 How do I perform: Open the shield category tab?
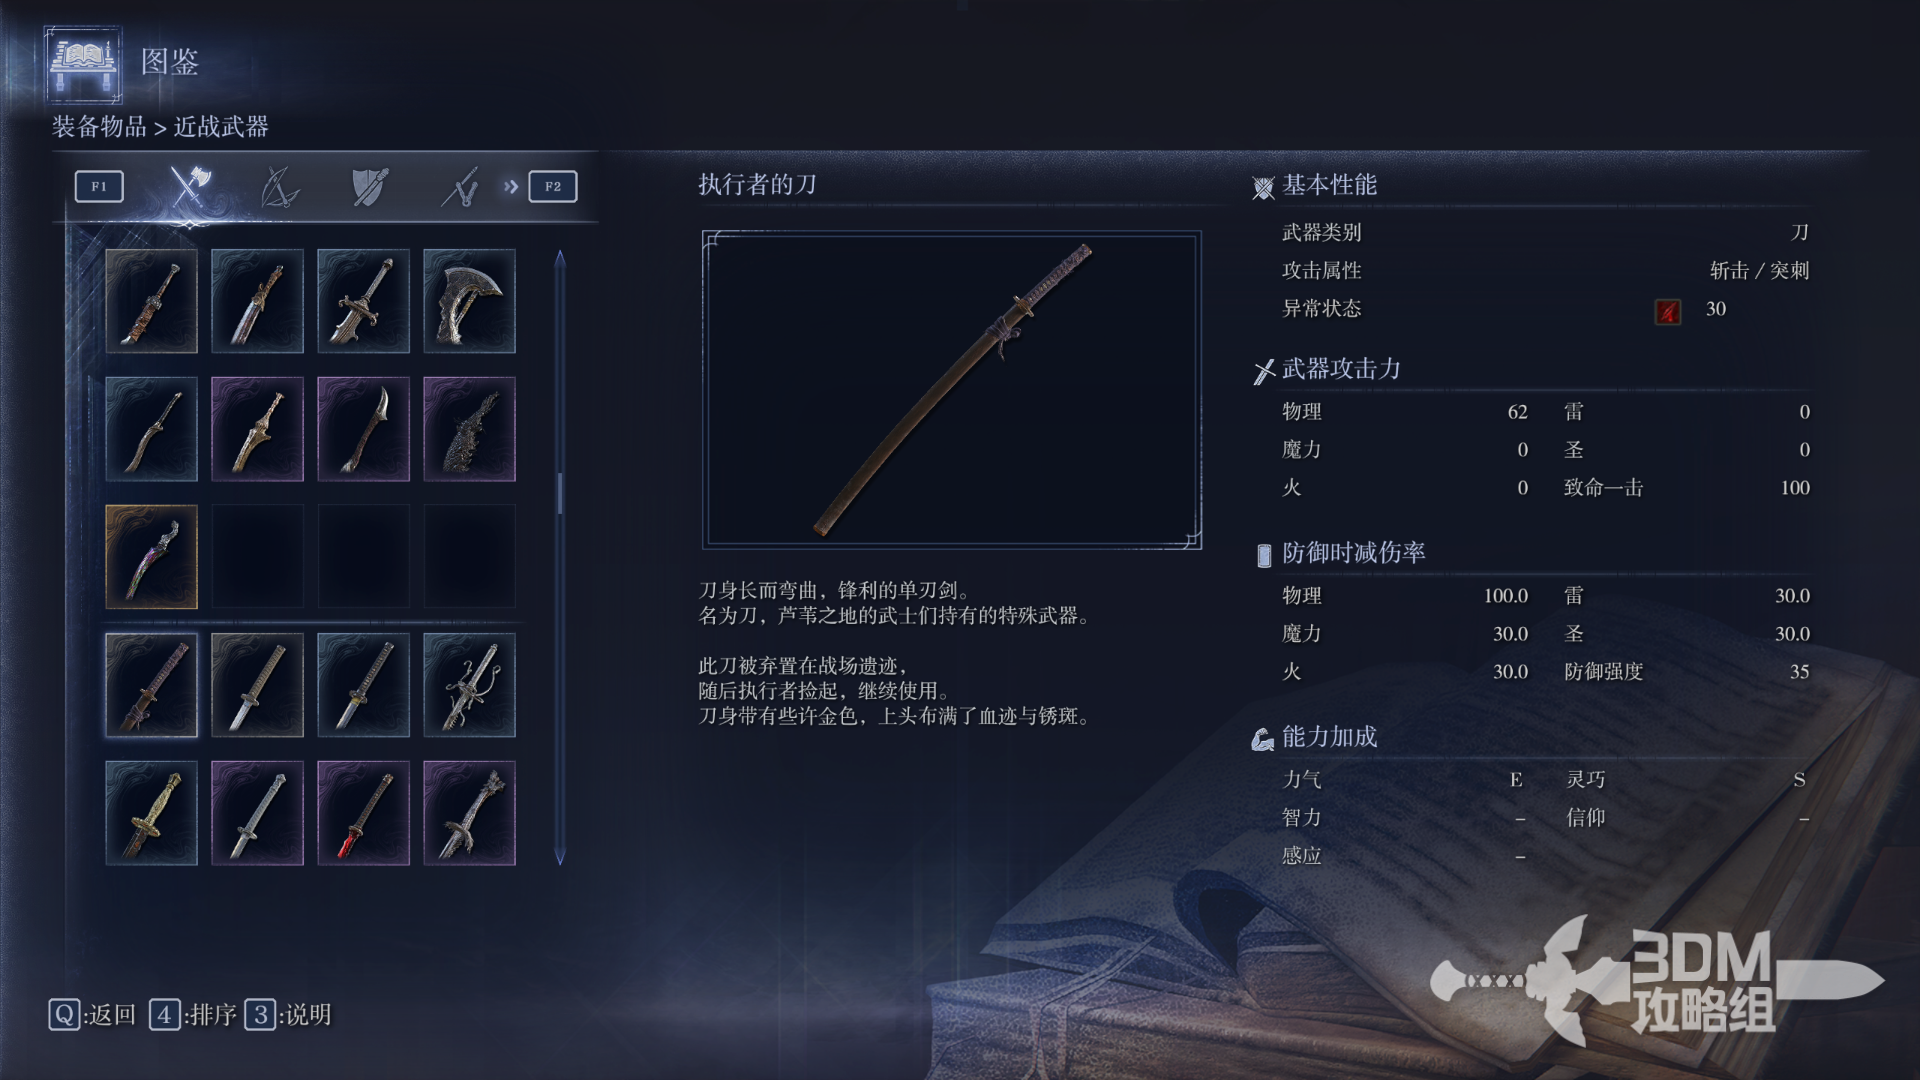tap(370, 186)
